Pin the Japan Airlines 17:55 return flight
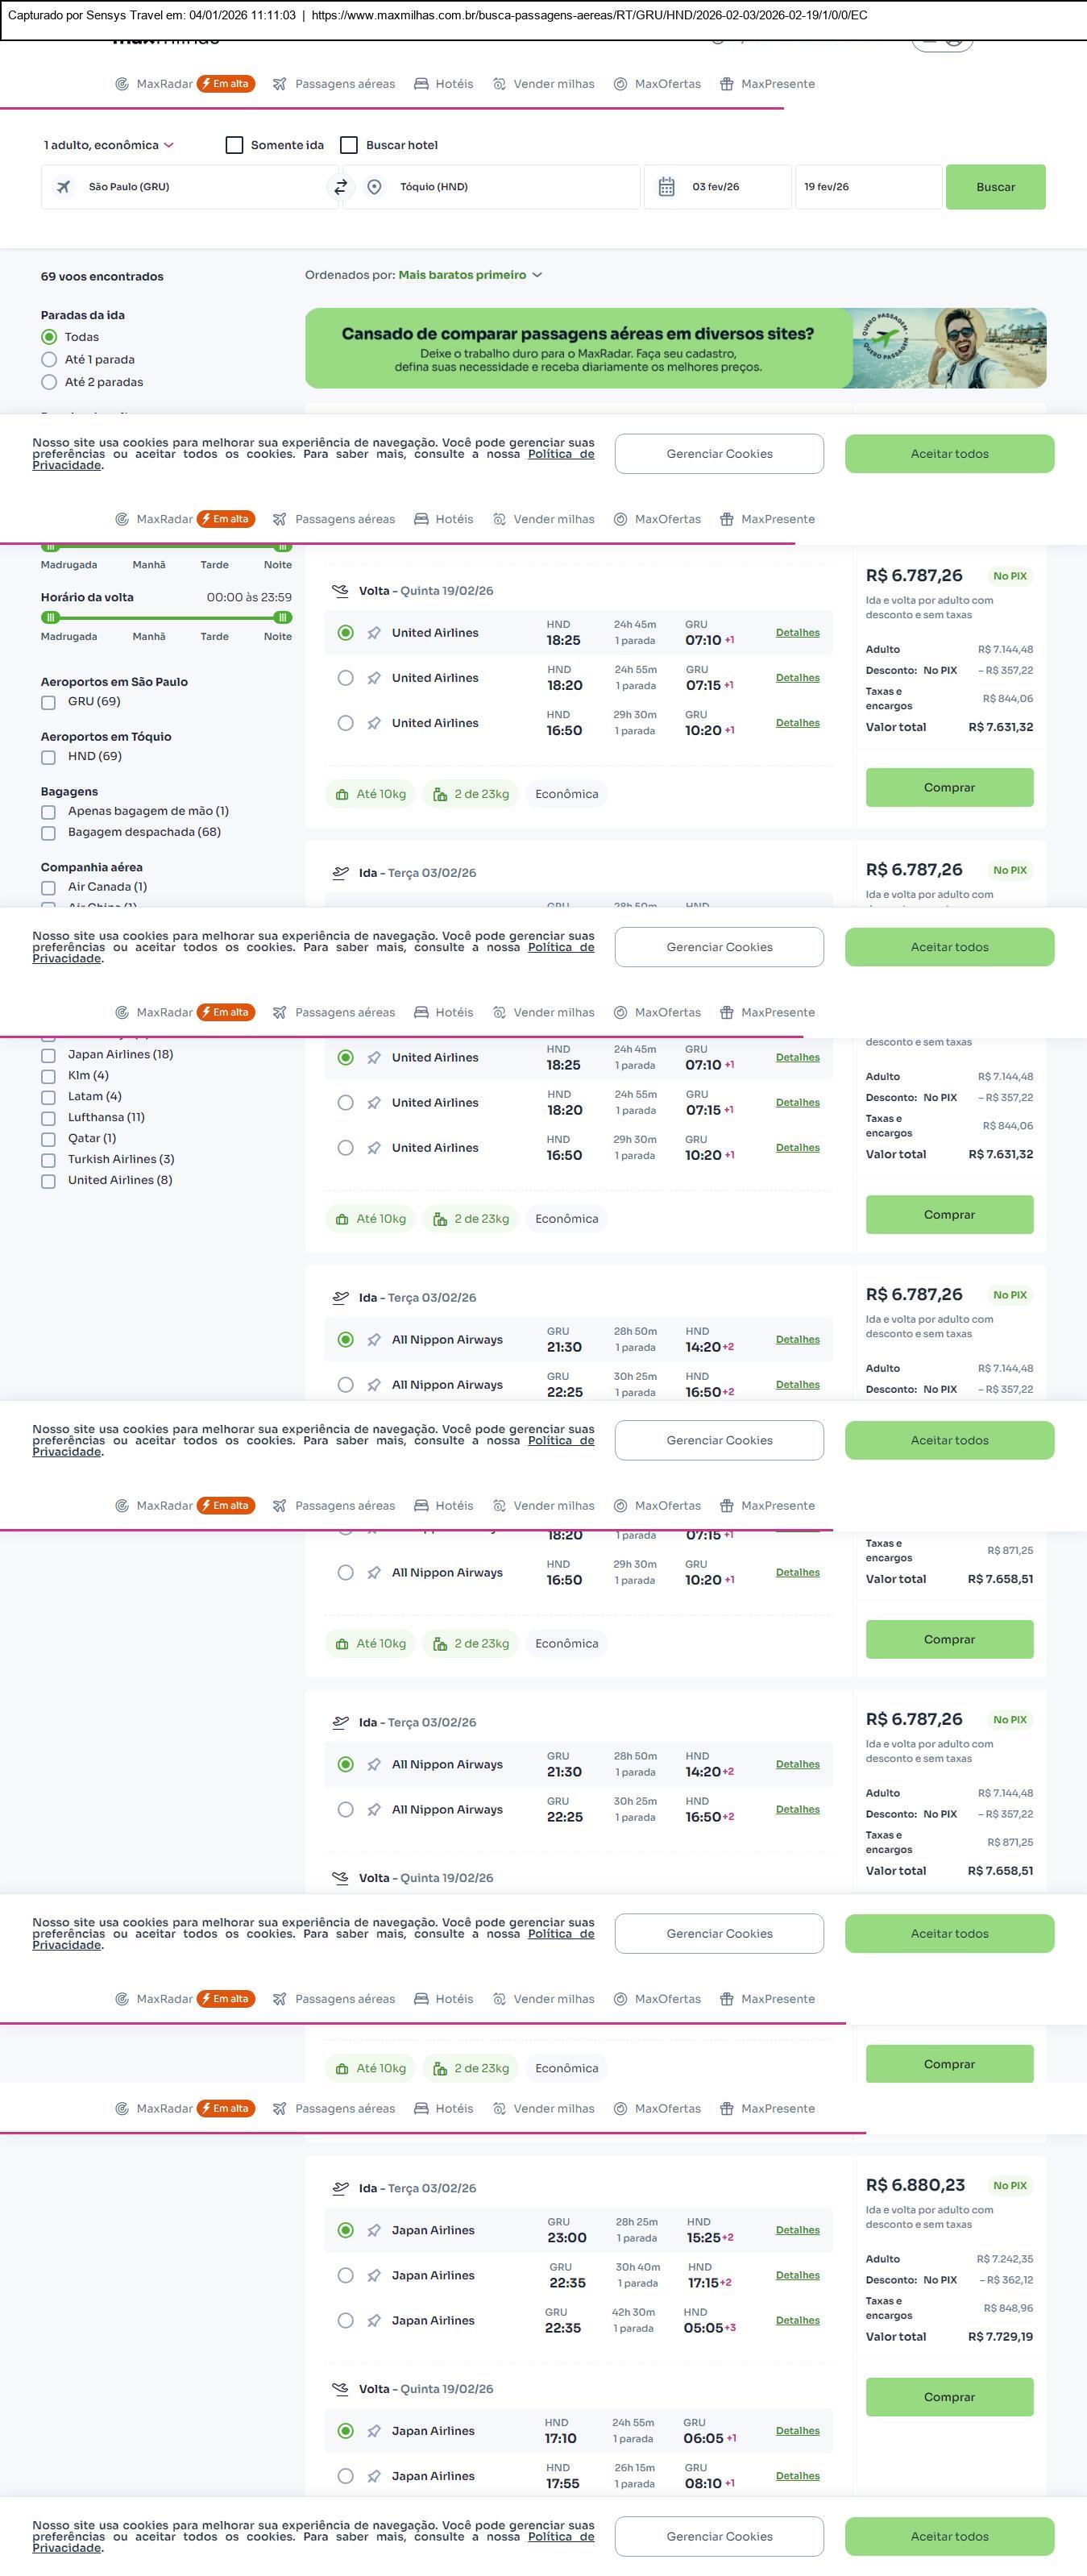This screenshot has width=1087, height=2576. pos(374,2476)
